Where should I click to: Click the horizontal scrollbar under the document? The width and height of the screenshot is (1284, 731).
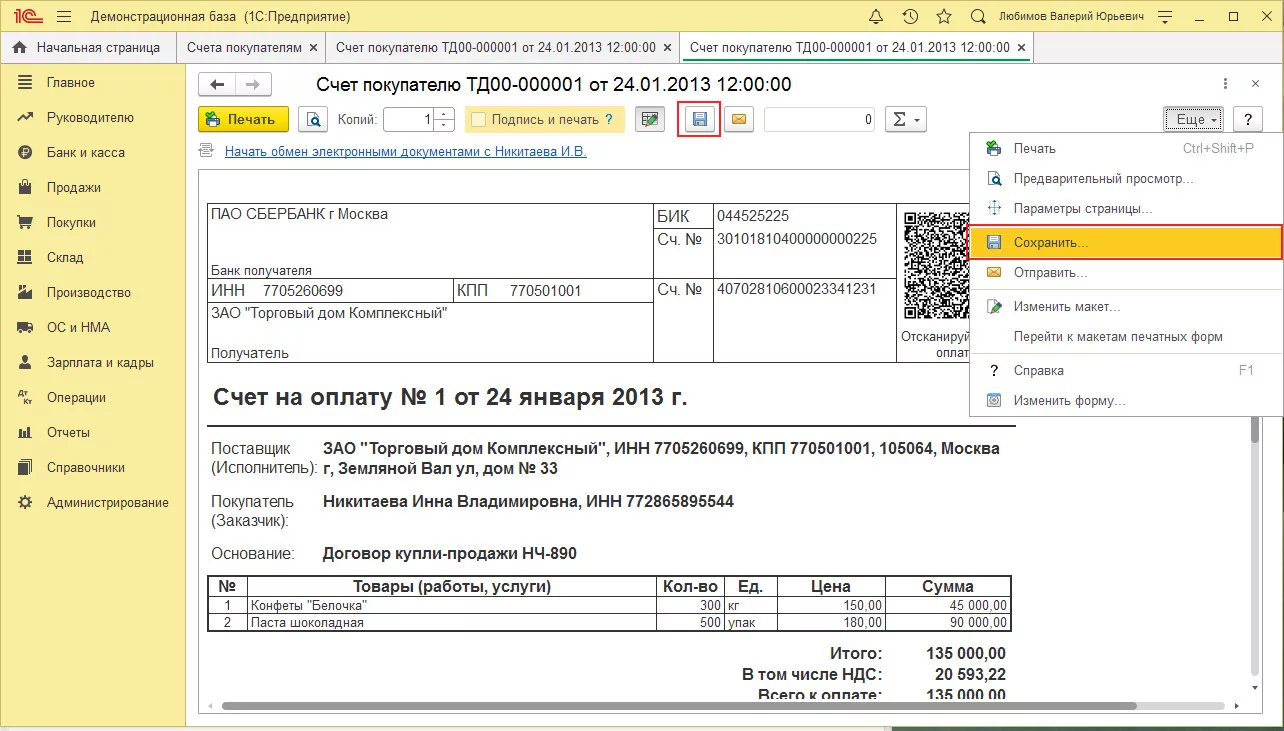(x=680, y=705)
